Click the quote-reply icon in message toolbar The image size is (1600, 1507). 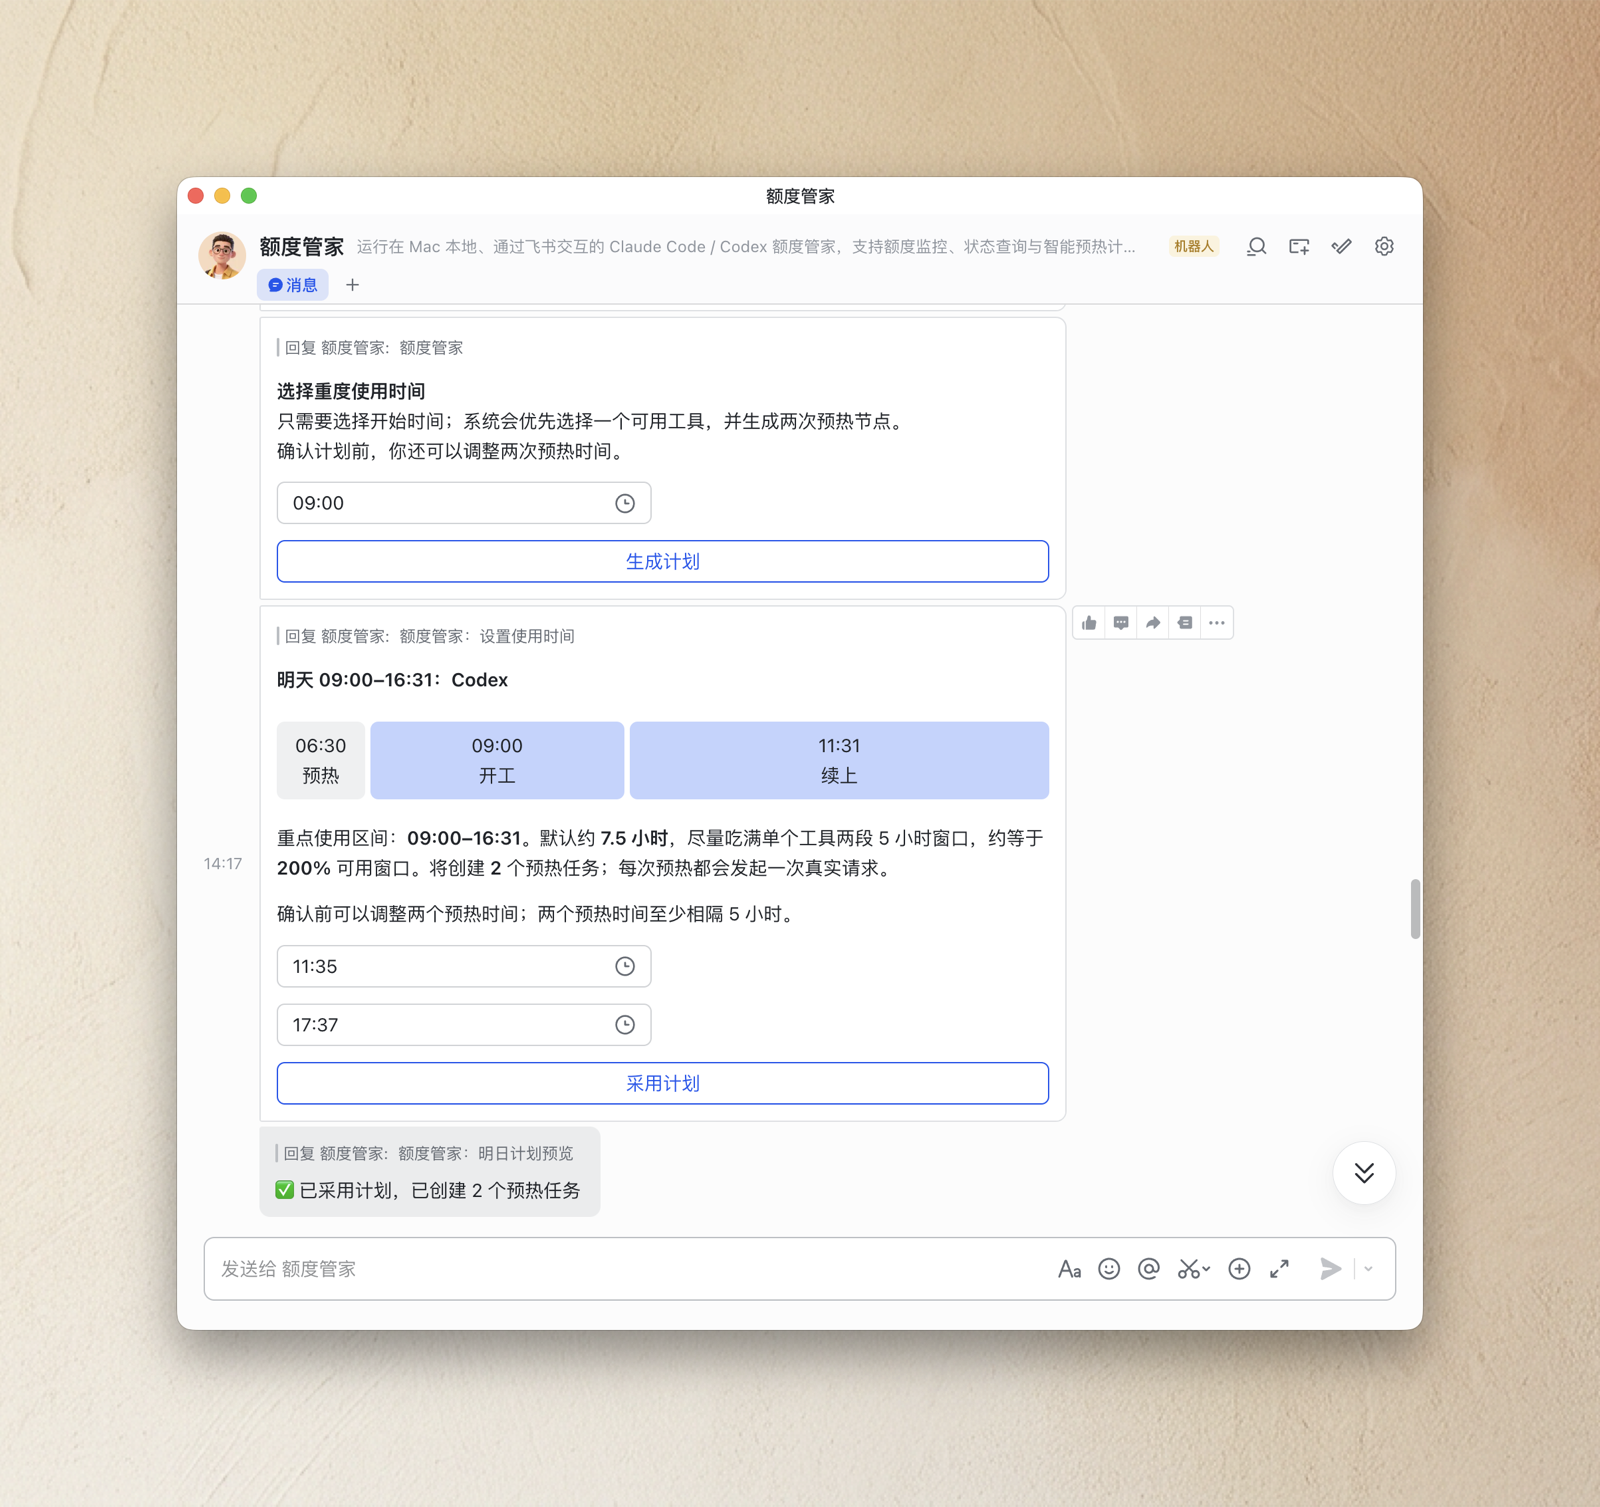[x=1185, y=623]
